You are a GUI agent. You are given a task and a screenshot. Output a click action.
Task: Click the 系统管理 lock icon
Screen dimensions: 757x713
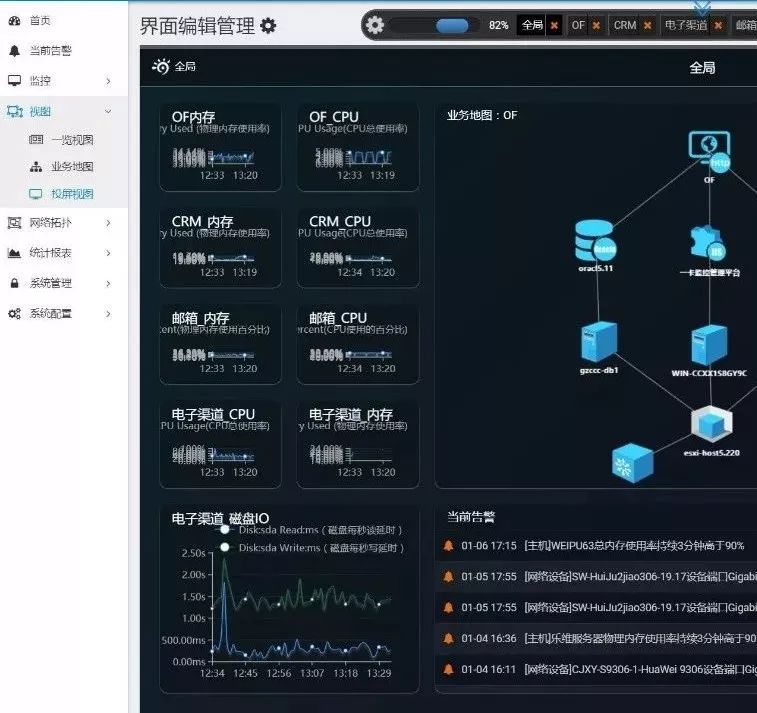14,283
